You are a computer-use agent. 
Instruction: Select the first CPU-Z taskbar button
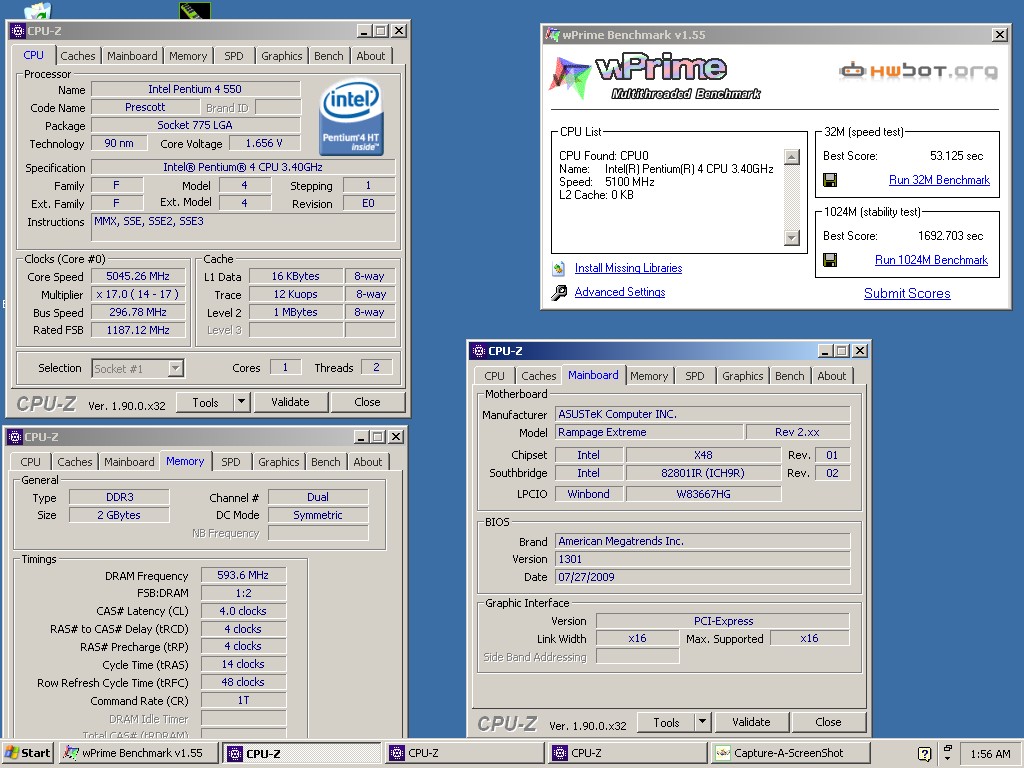point(301,753)
